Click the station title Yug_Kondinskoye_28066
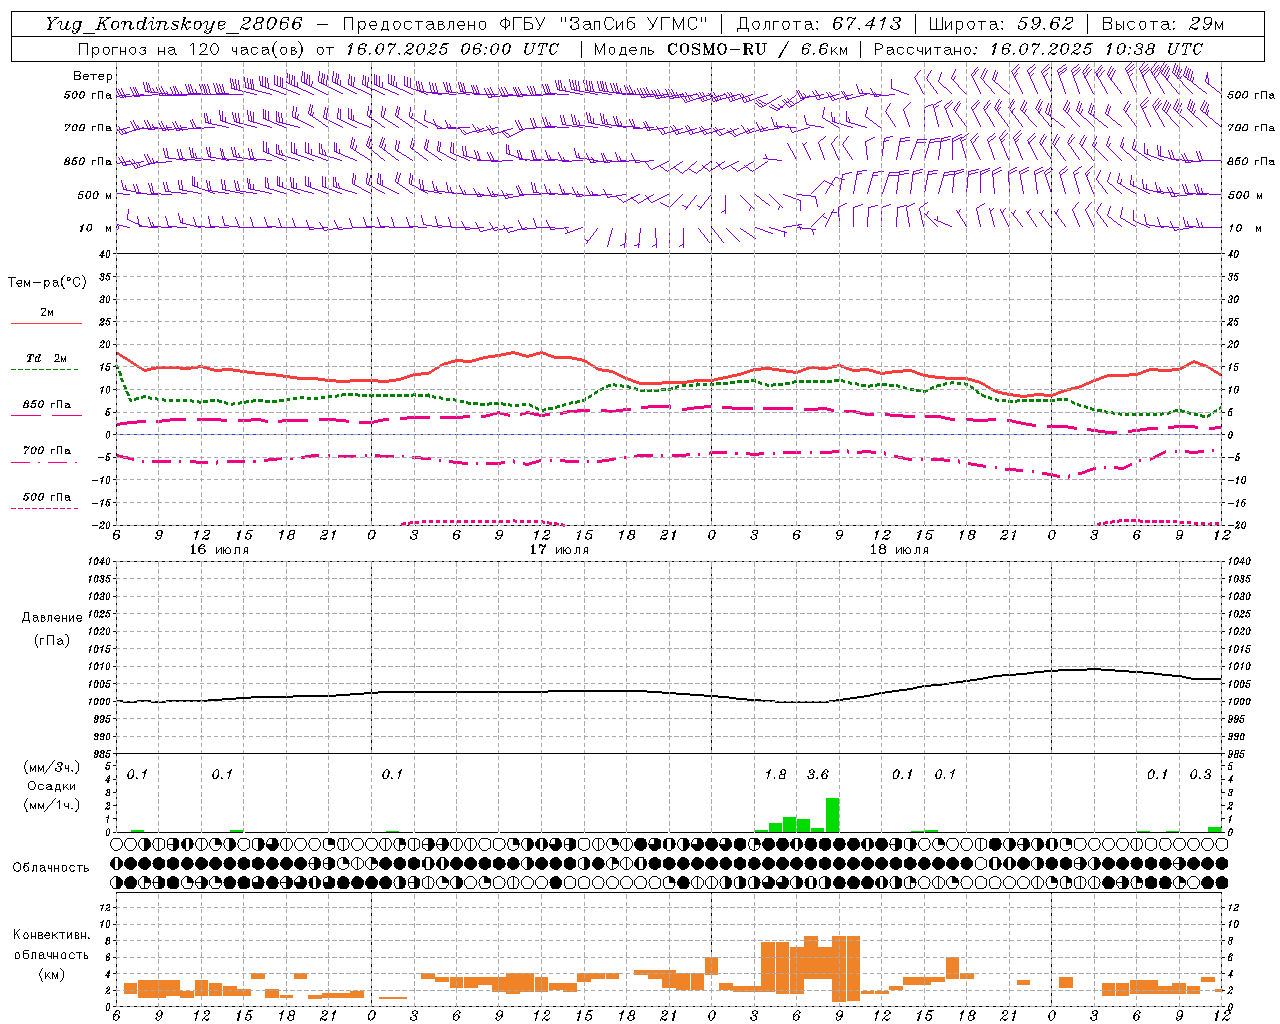This screenshot has width=1280, height=1024. (173, 24)
